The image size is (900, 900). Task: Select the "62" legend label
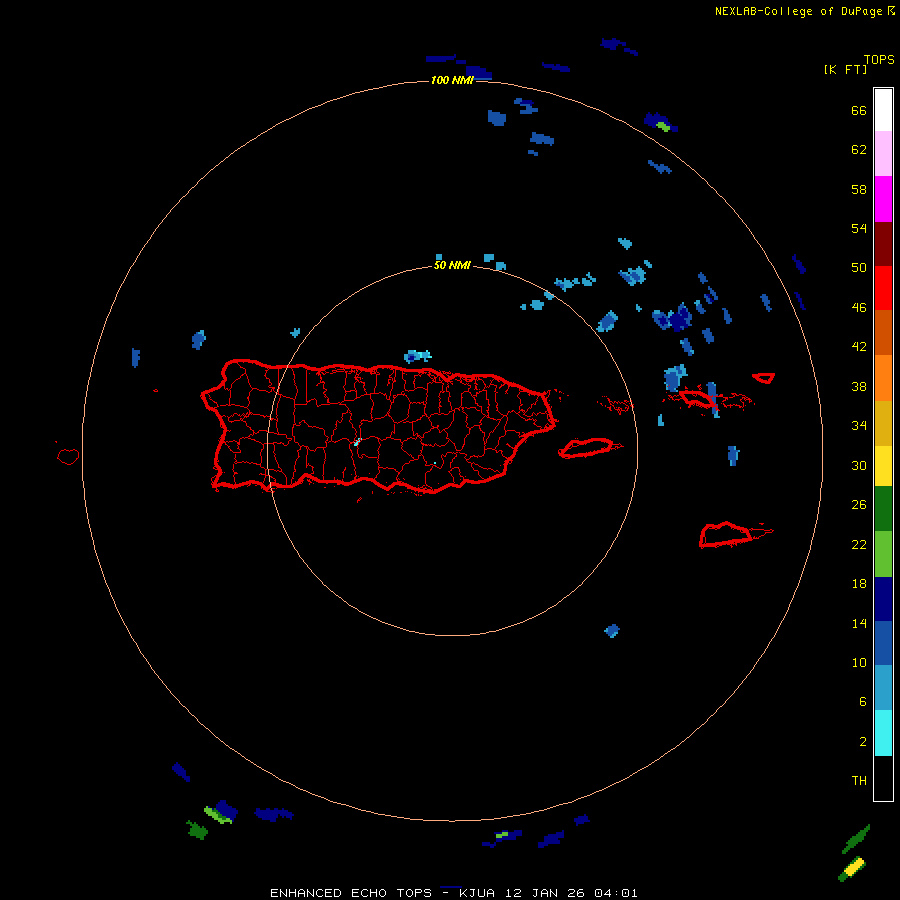click(859, 150)
